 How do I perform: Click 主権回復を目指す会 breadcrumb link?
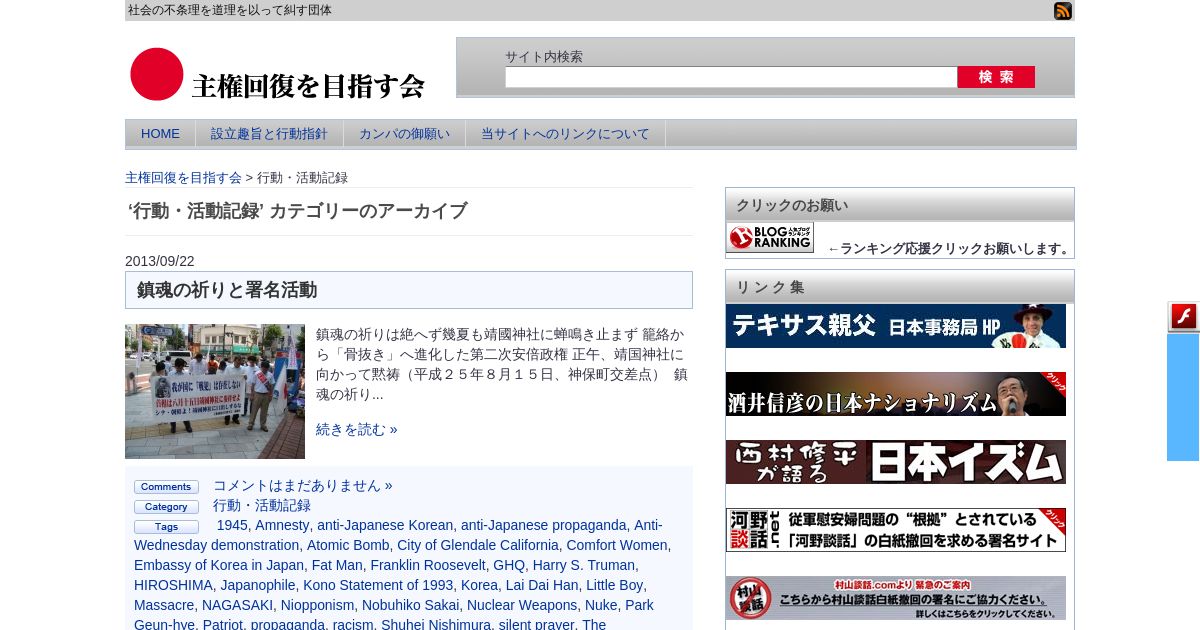tap(183, 178)
